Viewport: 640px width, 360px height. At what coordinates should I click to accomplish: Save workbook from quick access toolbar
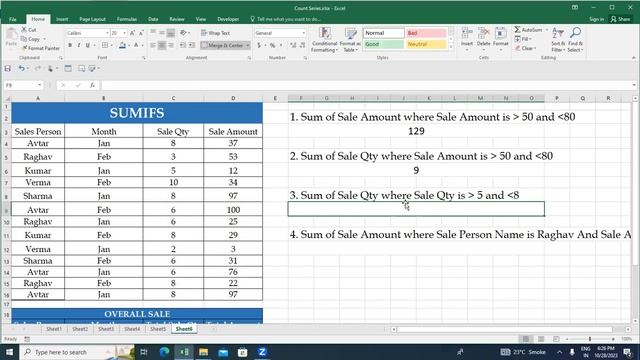click(x=8, y=69)
